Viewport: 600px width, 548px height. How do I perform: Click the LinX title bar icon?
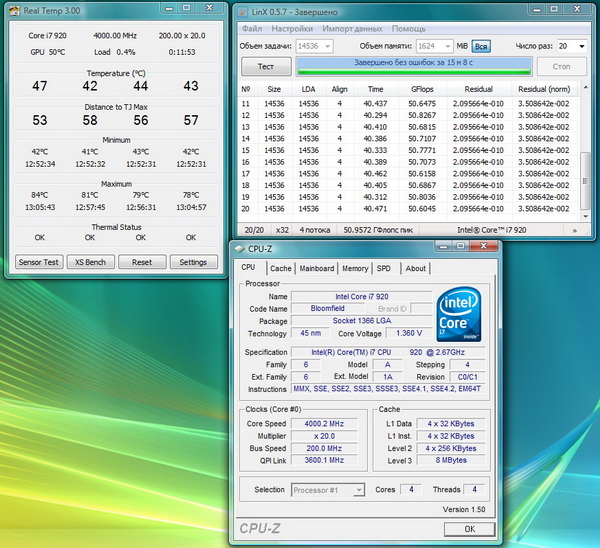pyautogui.click(x=245, y=10)
